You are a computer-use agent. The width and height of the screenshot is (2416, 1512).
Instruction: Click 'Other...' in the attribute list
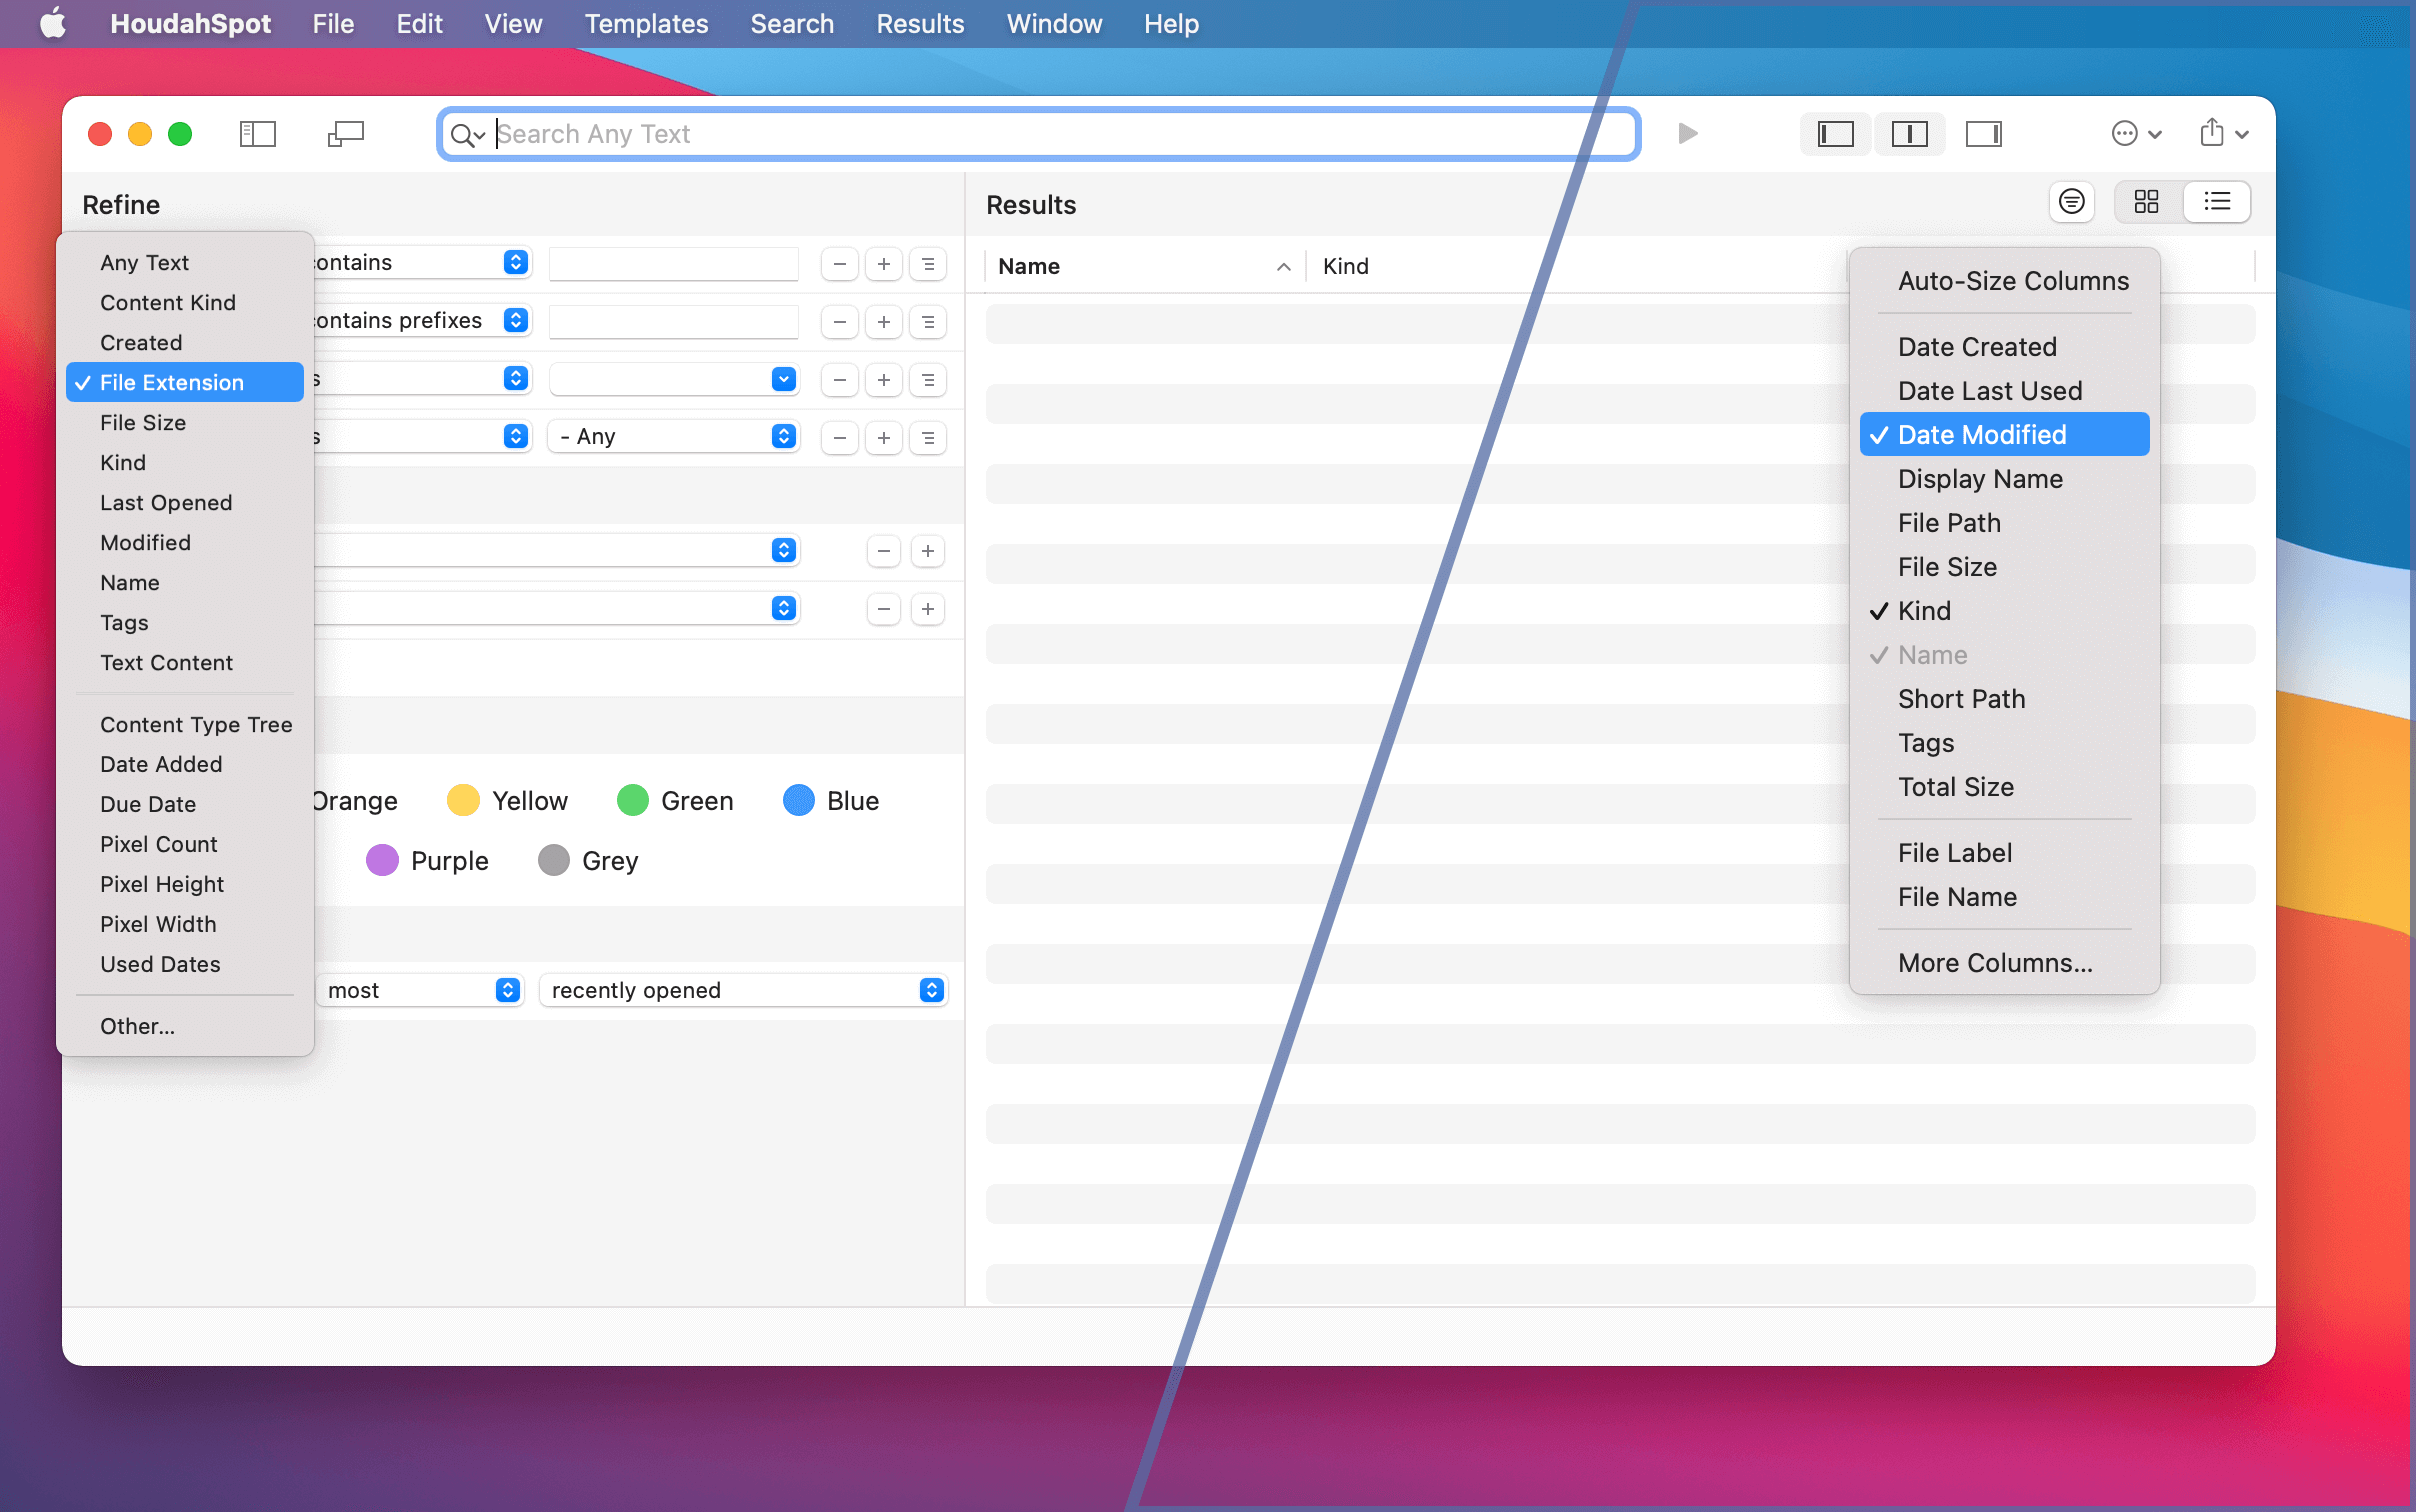tap(137, 1025)
